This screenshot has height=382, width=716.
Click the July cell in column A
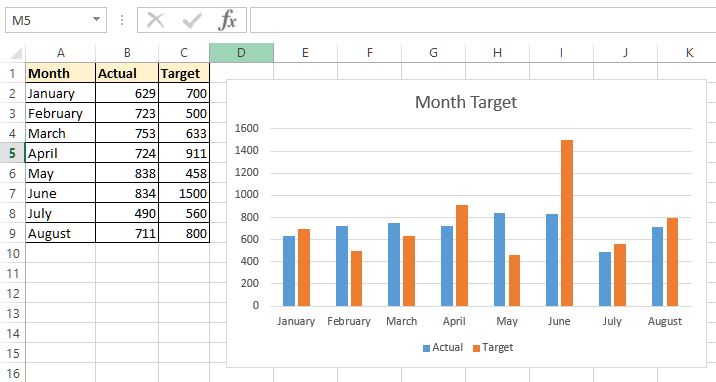tap(61, 213)
